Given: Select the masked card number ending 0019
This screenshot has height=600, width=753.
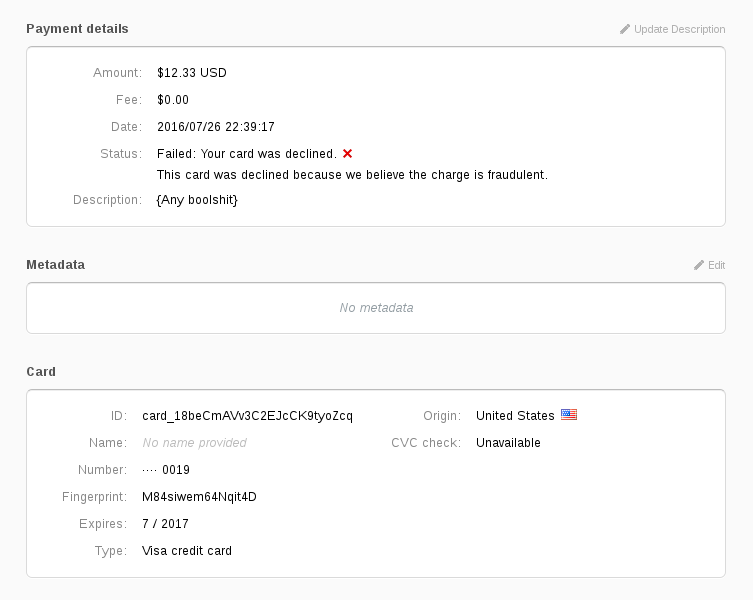Looking at the screenshot, I should point(166,470).
